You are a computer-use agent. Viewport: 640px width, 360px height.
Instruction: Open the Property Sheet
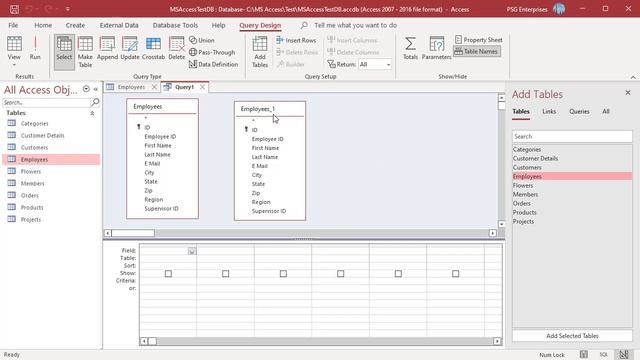click(x=478, y=40)
